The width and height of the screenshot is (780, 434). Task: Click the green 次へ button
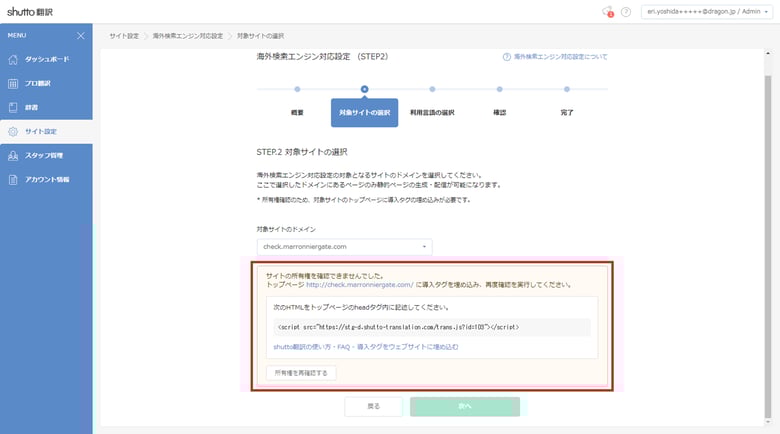click(465, 406)
